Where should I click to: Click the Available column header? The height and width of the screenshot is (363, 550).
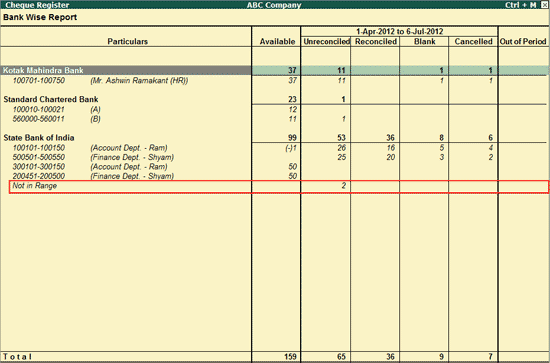[277, 41]
